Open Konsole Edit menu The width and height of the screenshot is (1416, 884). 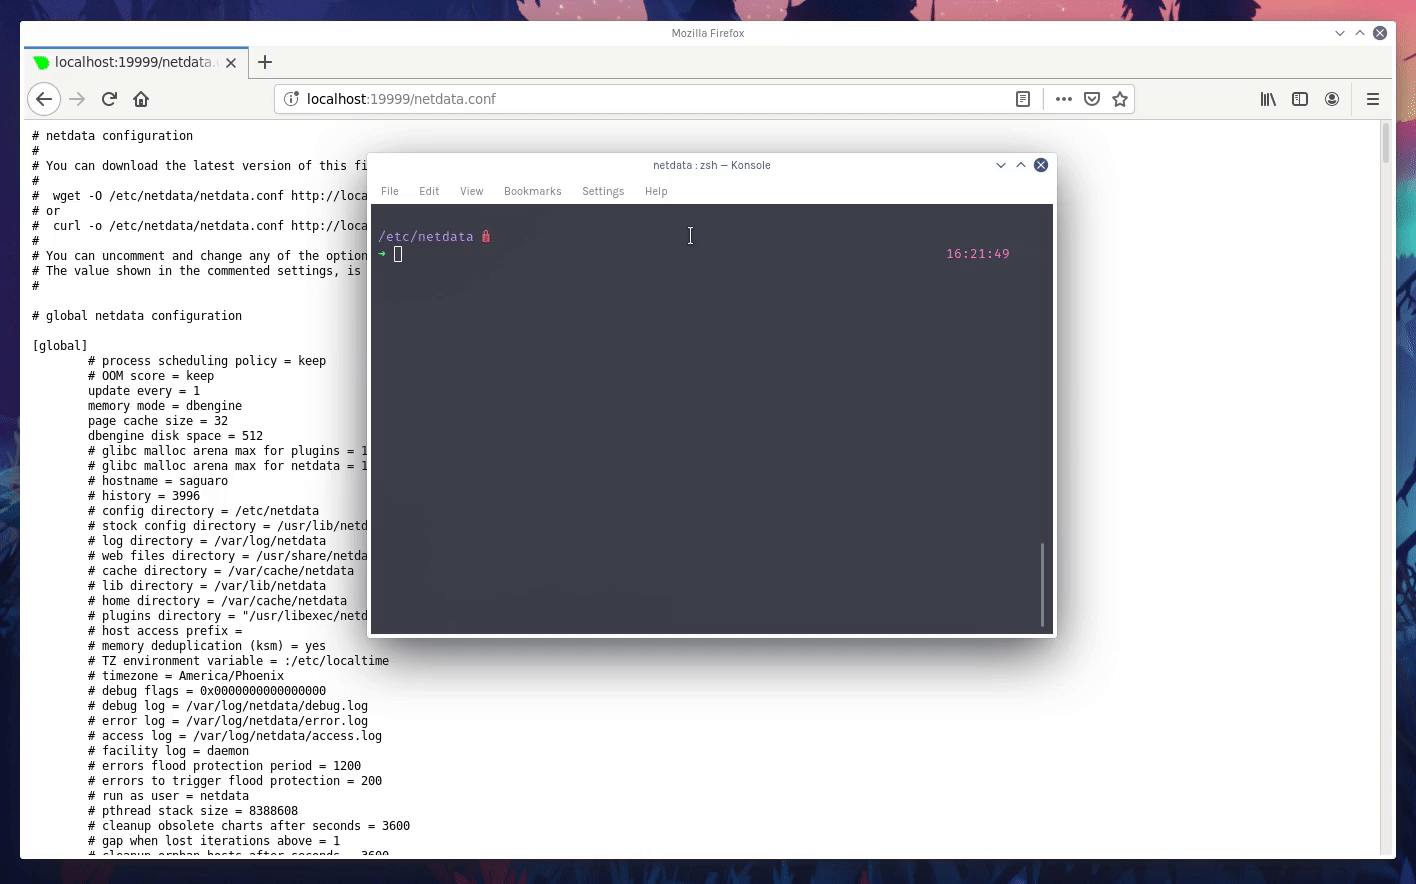click(x=429, y=191)
